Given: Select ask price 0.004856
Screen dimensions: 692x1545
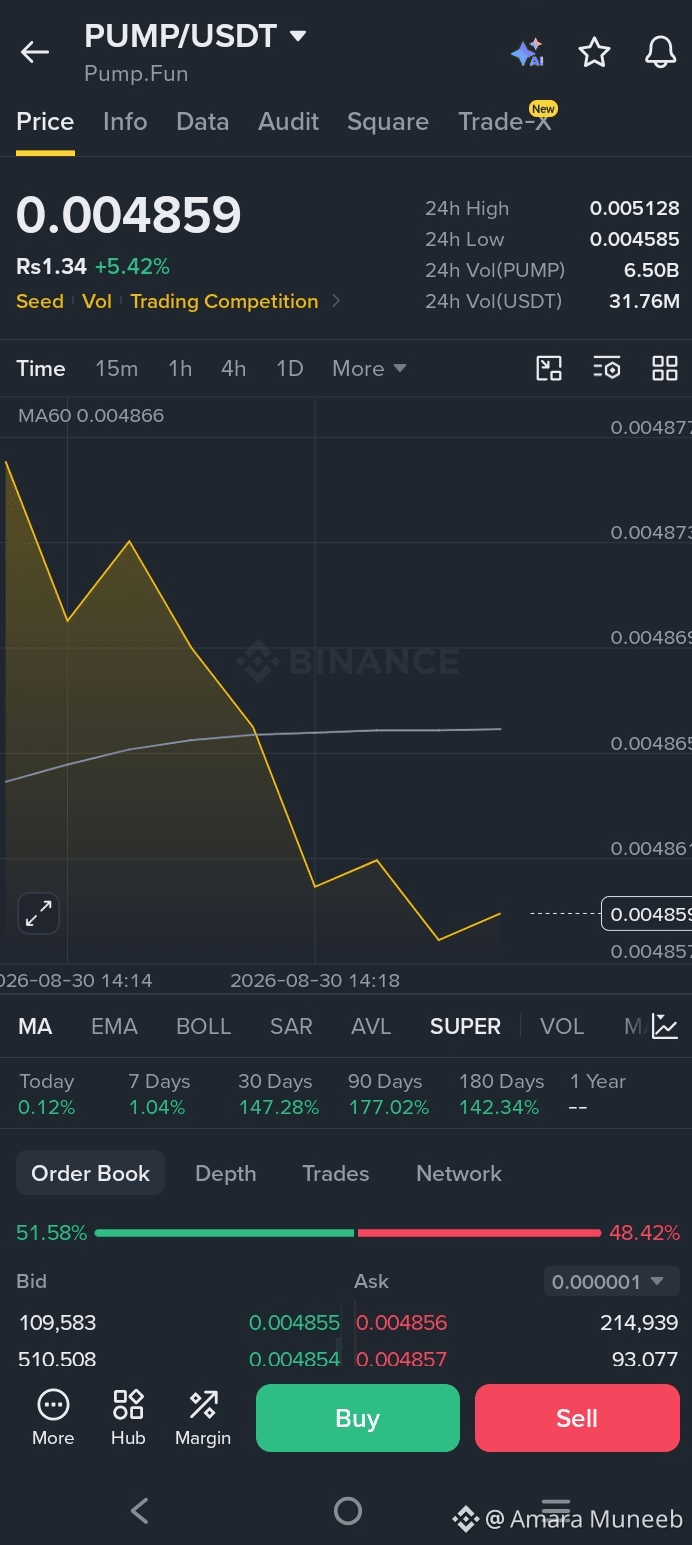Looking at the screenshot, I should click(x=401, y=1323).
